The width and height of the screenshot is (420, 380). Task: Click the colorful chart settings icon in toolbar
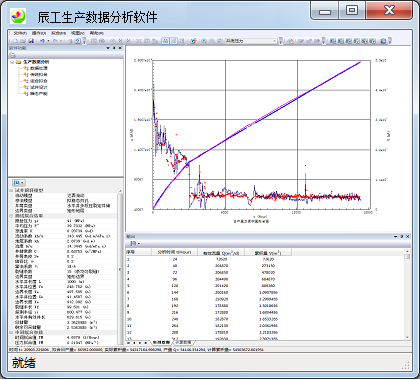[194, 41]
